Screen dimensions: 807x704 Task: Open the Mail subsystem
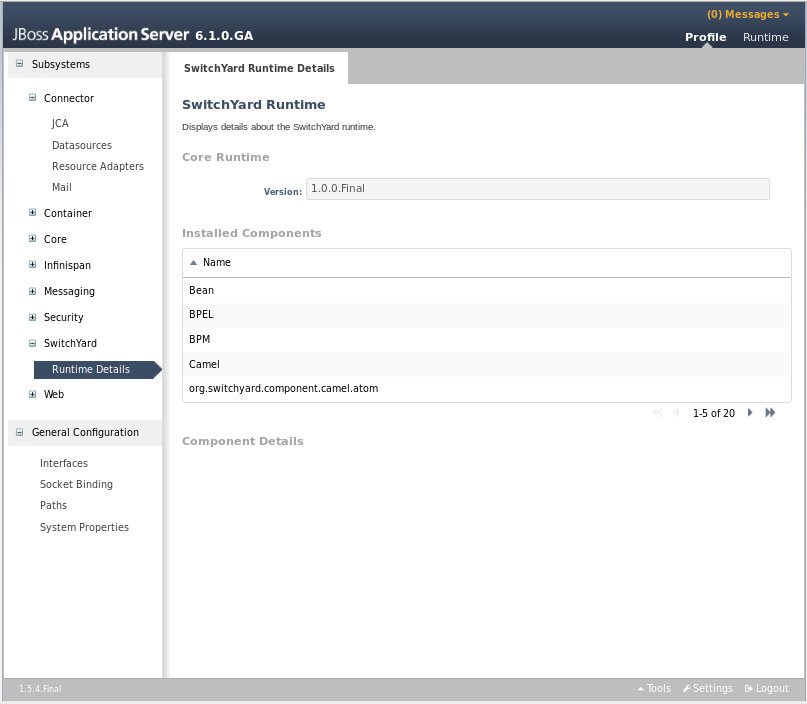[62, 187]
